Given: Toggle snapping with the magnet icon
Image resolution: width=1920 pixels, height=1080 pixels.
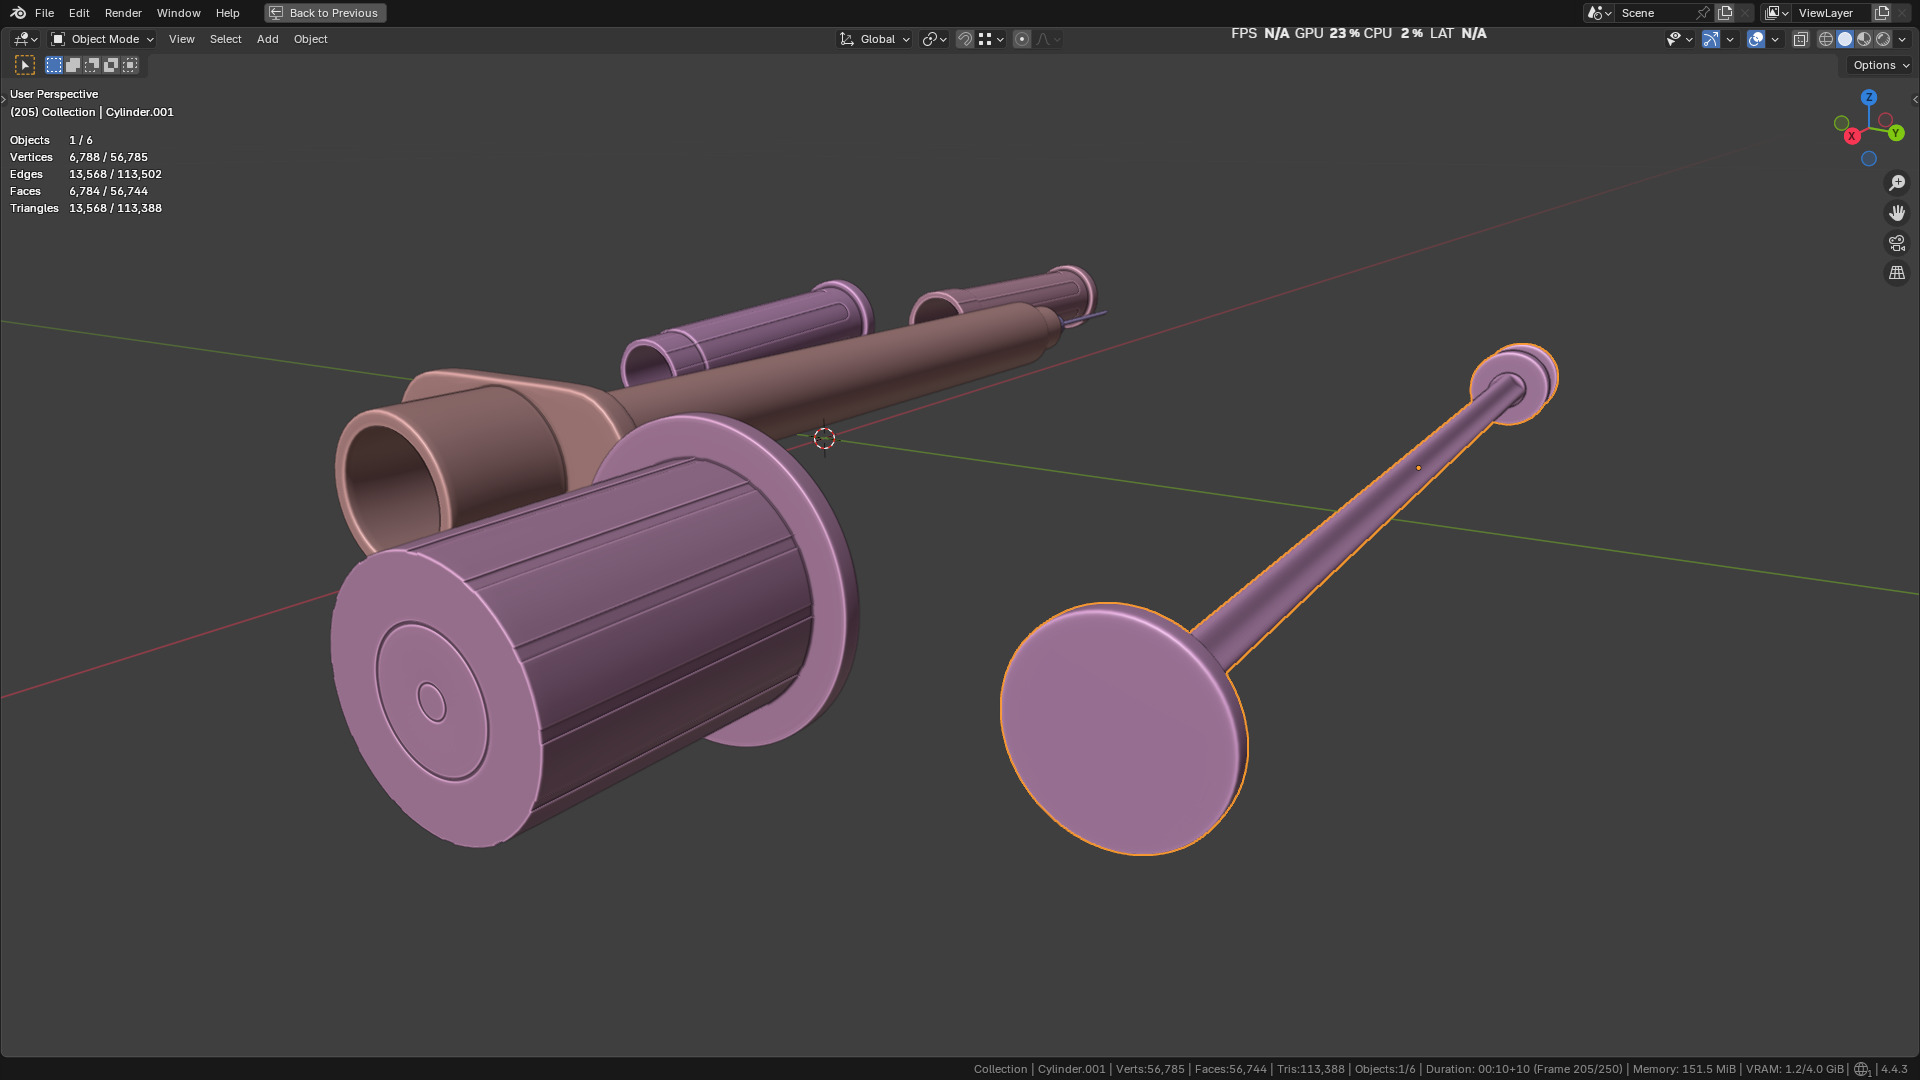Looking at the screenshot, I should click(965, 39).
